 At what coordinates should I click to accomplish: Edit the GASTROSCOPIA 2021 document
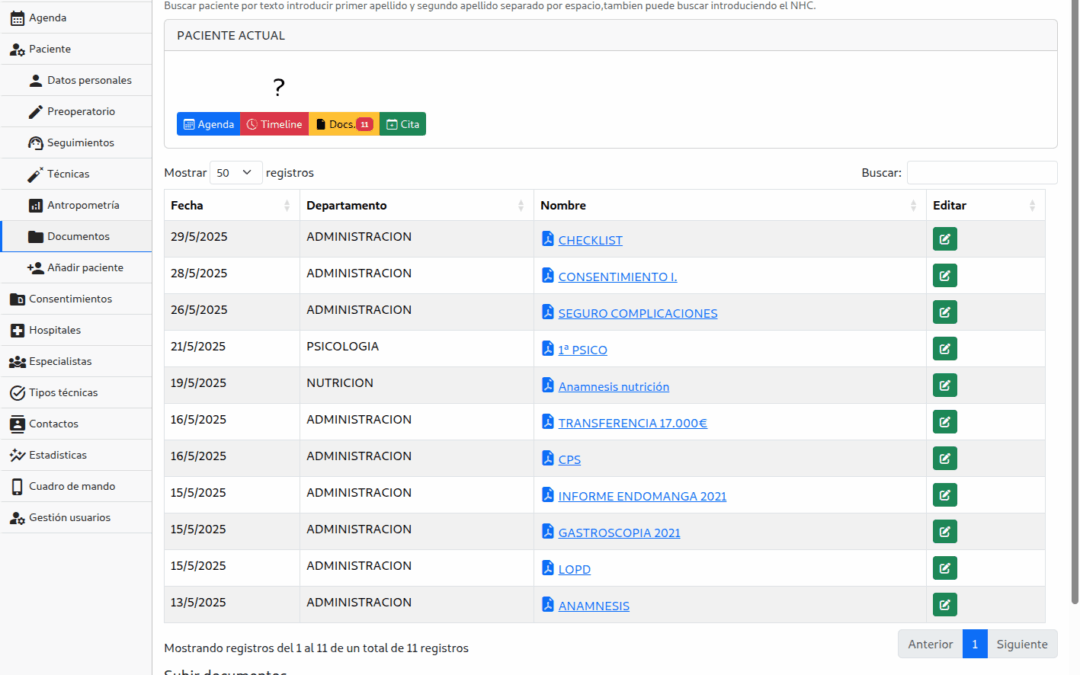[x=944, y=531]
